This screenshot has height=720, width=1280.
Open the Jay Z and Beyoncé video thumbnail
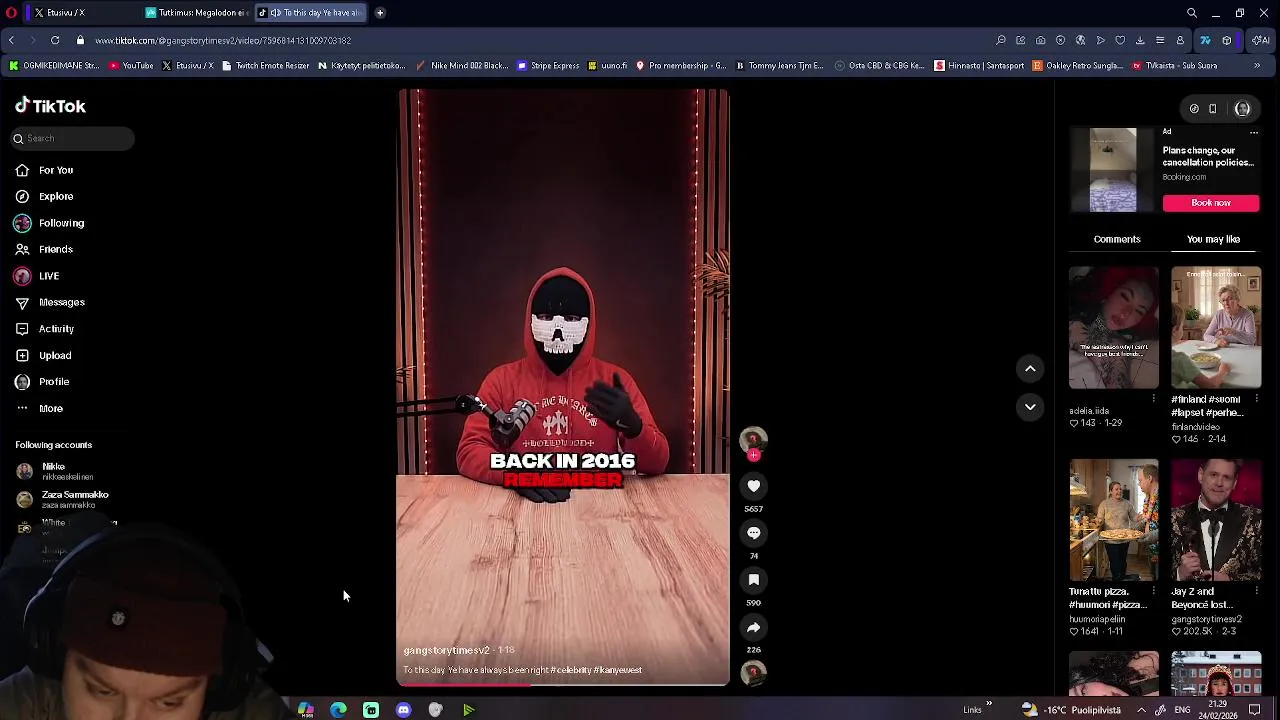point(1216,520)
